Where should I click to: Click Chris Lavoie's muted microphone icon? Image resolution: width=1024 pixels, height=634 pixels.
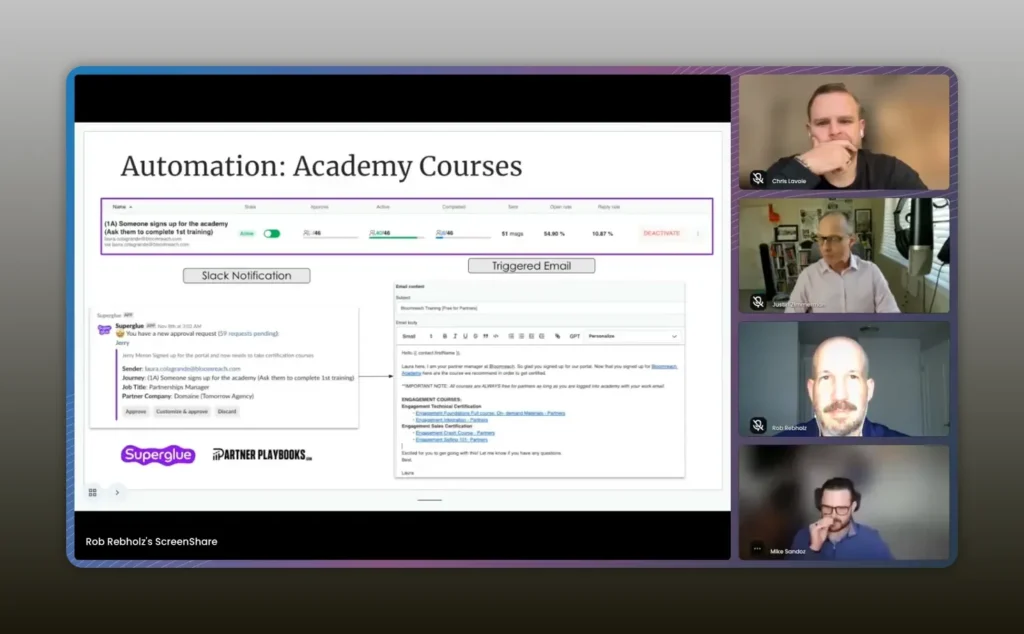[758, 179]
